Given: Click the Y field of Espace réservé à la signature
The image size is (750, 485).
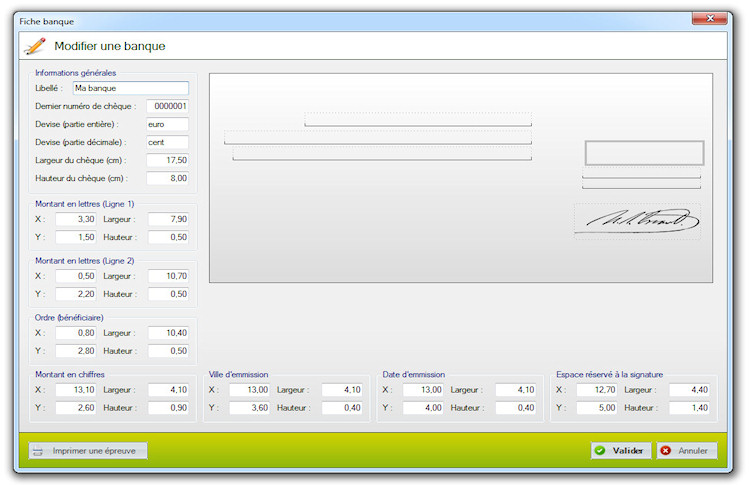Looking at the screenshot, I should (x=596, y=408).
